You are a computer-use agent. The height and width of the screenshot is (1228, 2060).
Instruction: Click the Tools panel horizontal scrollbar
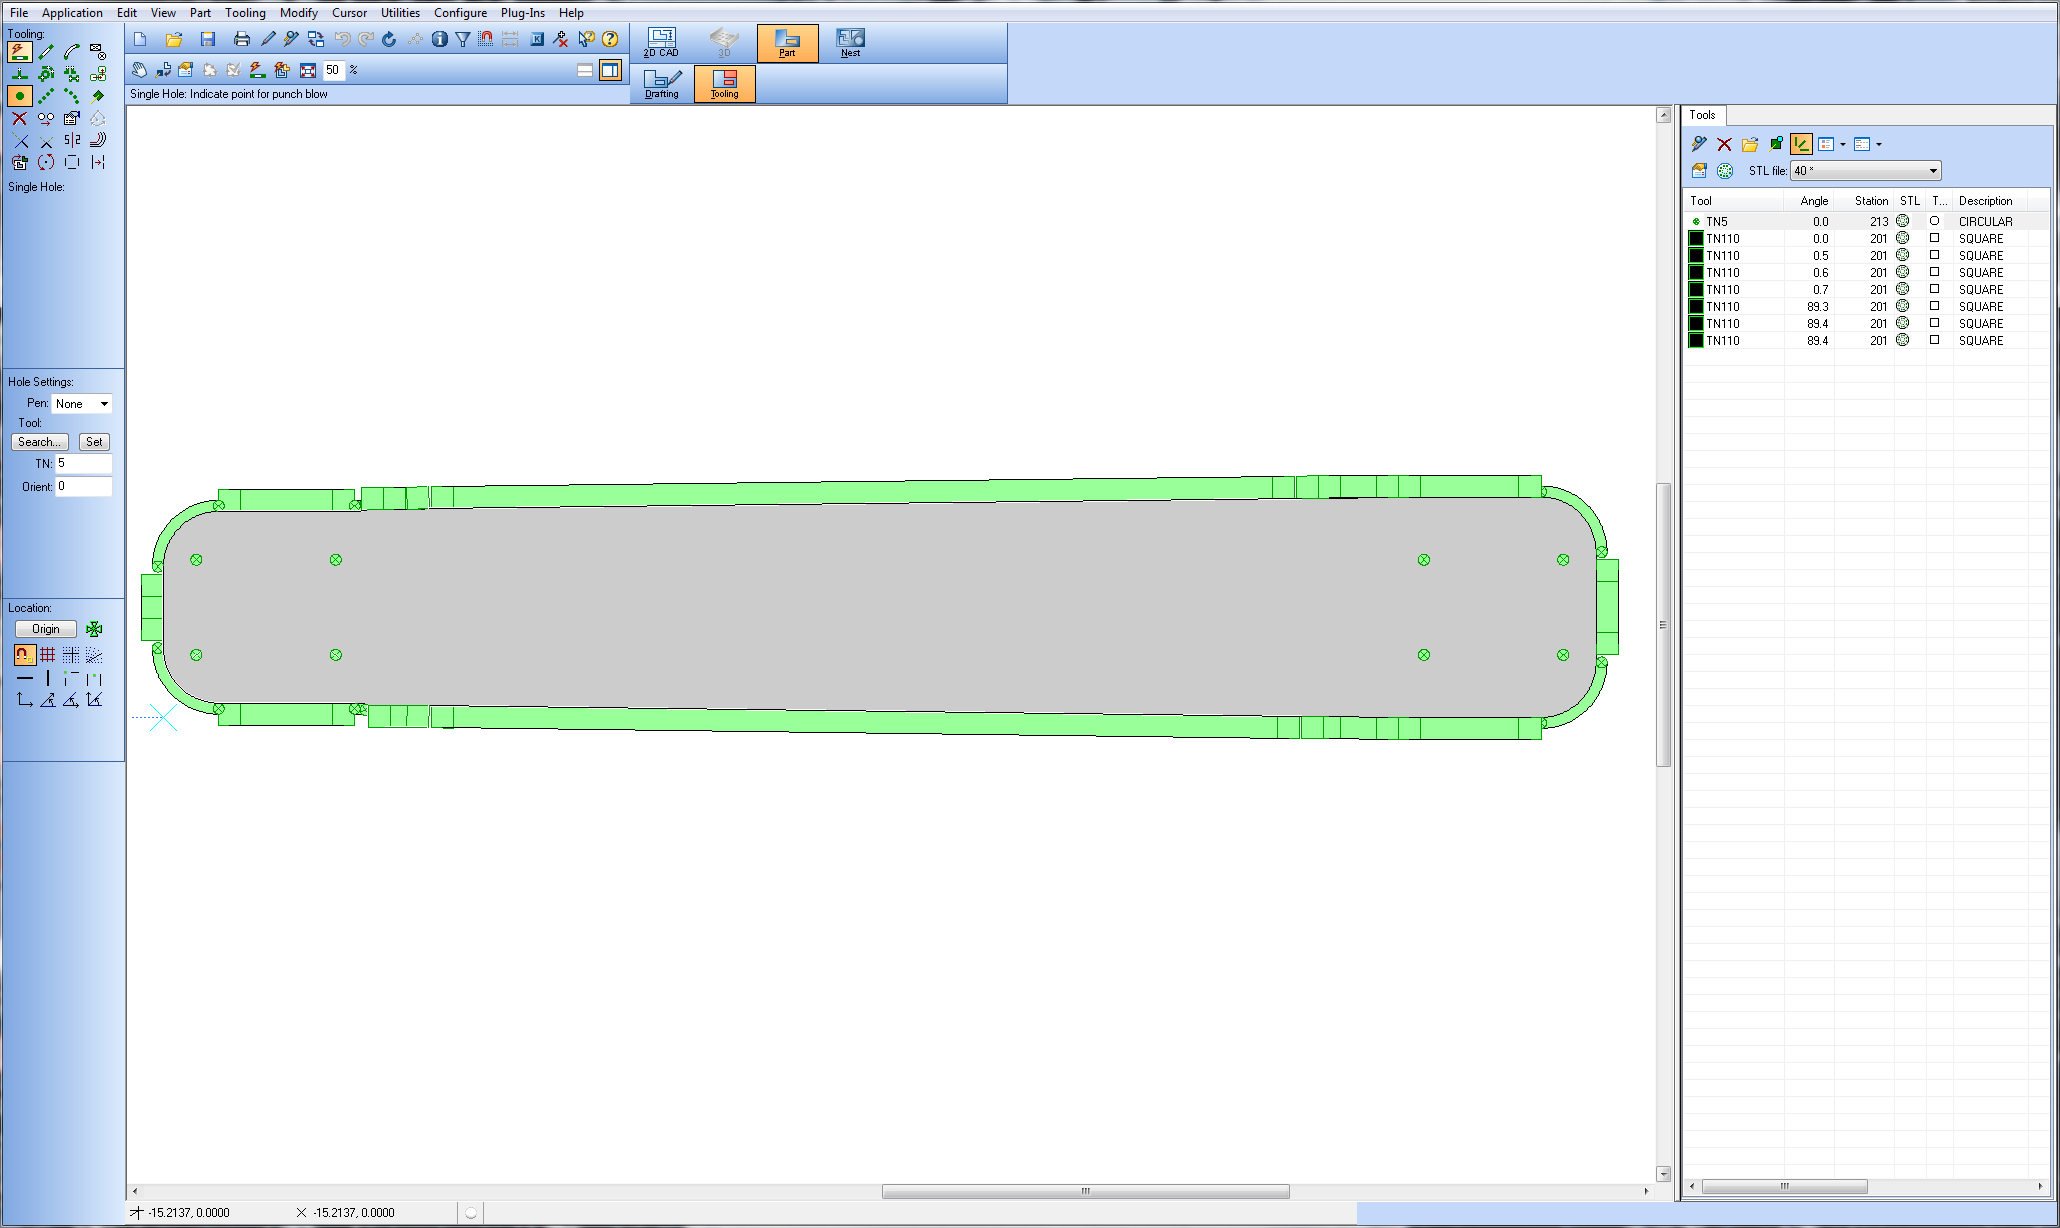coord(1785,1186)
